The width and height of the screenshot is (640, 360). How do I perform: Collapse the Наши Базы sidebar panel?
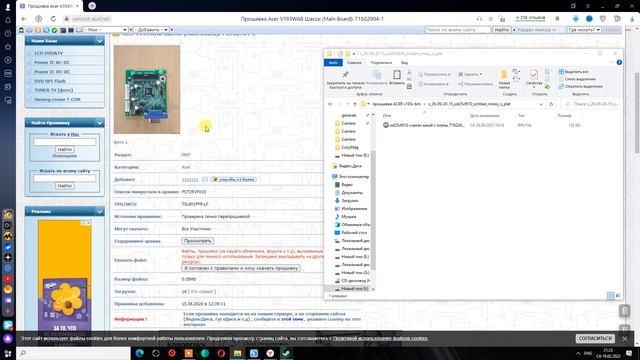click(x=99, y=41)
